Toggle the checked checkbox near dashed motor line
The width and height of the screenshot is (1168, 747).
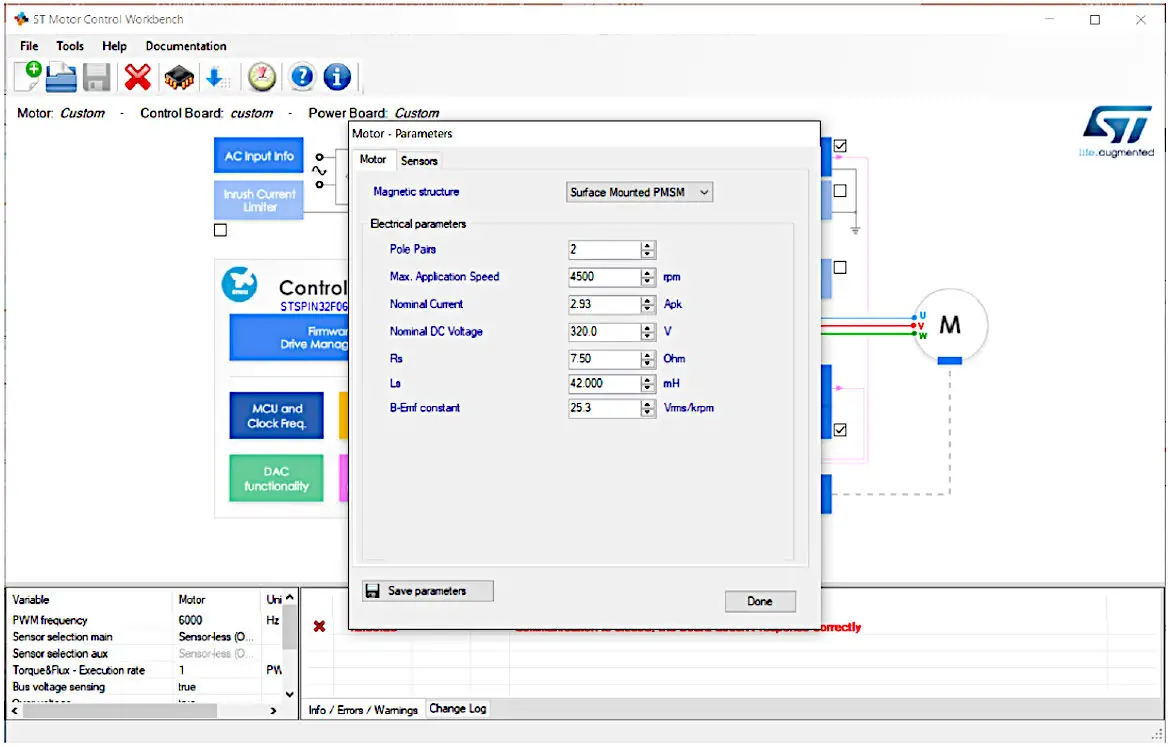click(840, 430)
